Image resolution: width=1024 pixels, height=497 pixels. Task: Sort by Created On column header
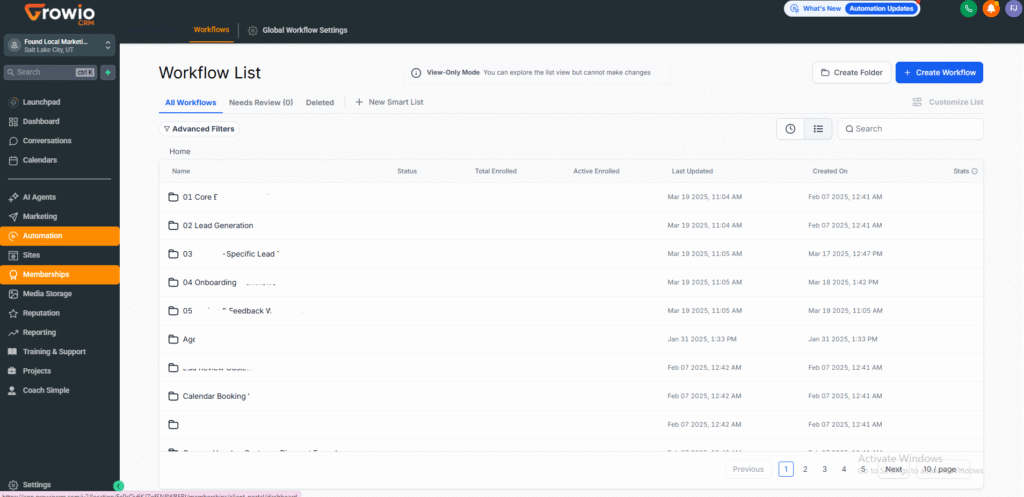pos(830,171)
